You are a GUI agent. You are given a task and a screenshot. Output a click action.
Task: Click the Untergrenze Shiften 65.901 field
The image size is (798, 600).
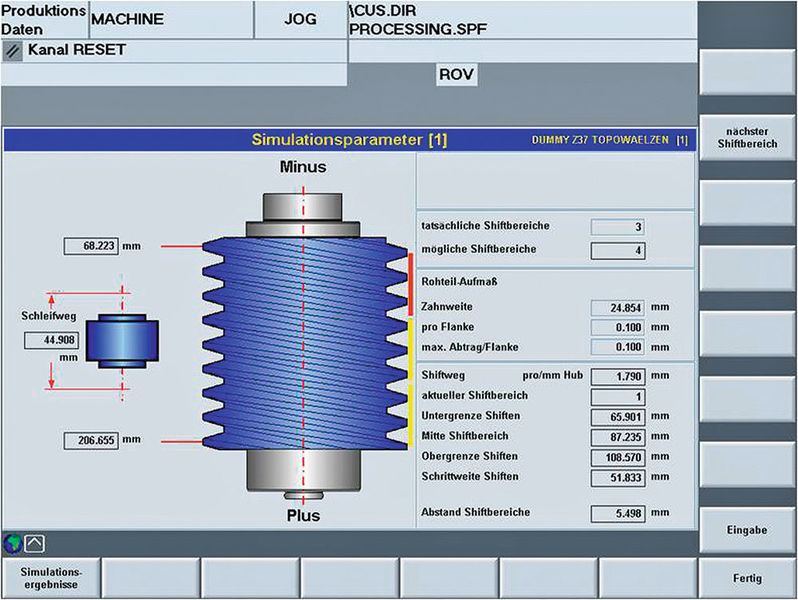pos(618,417)
